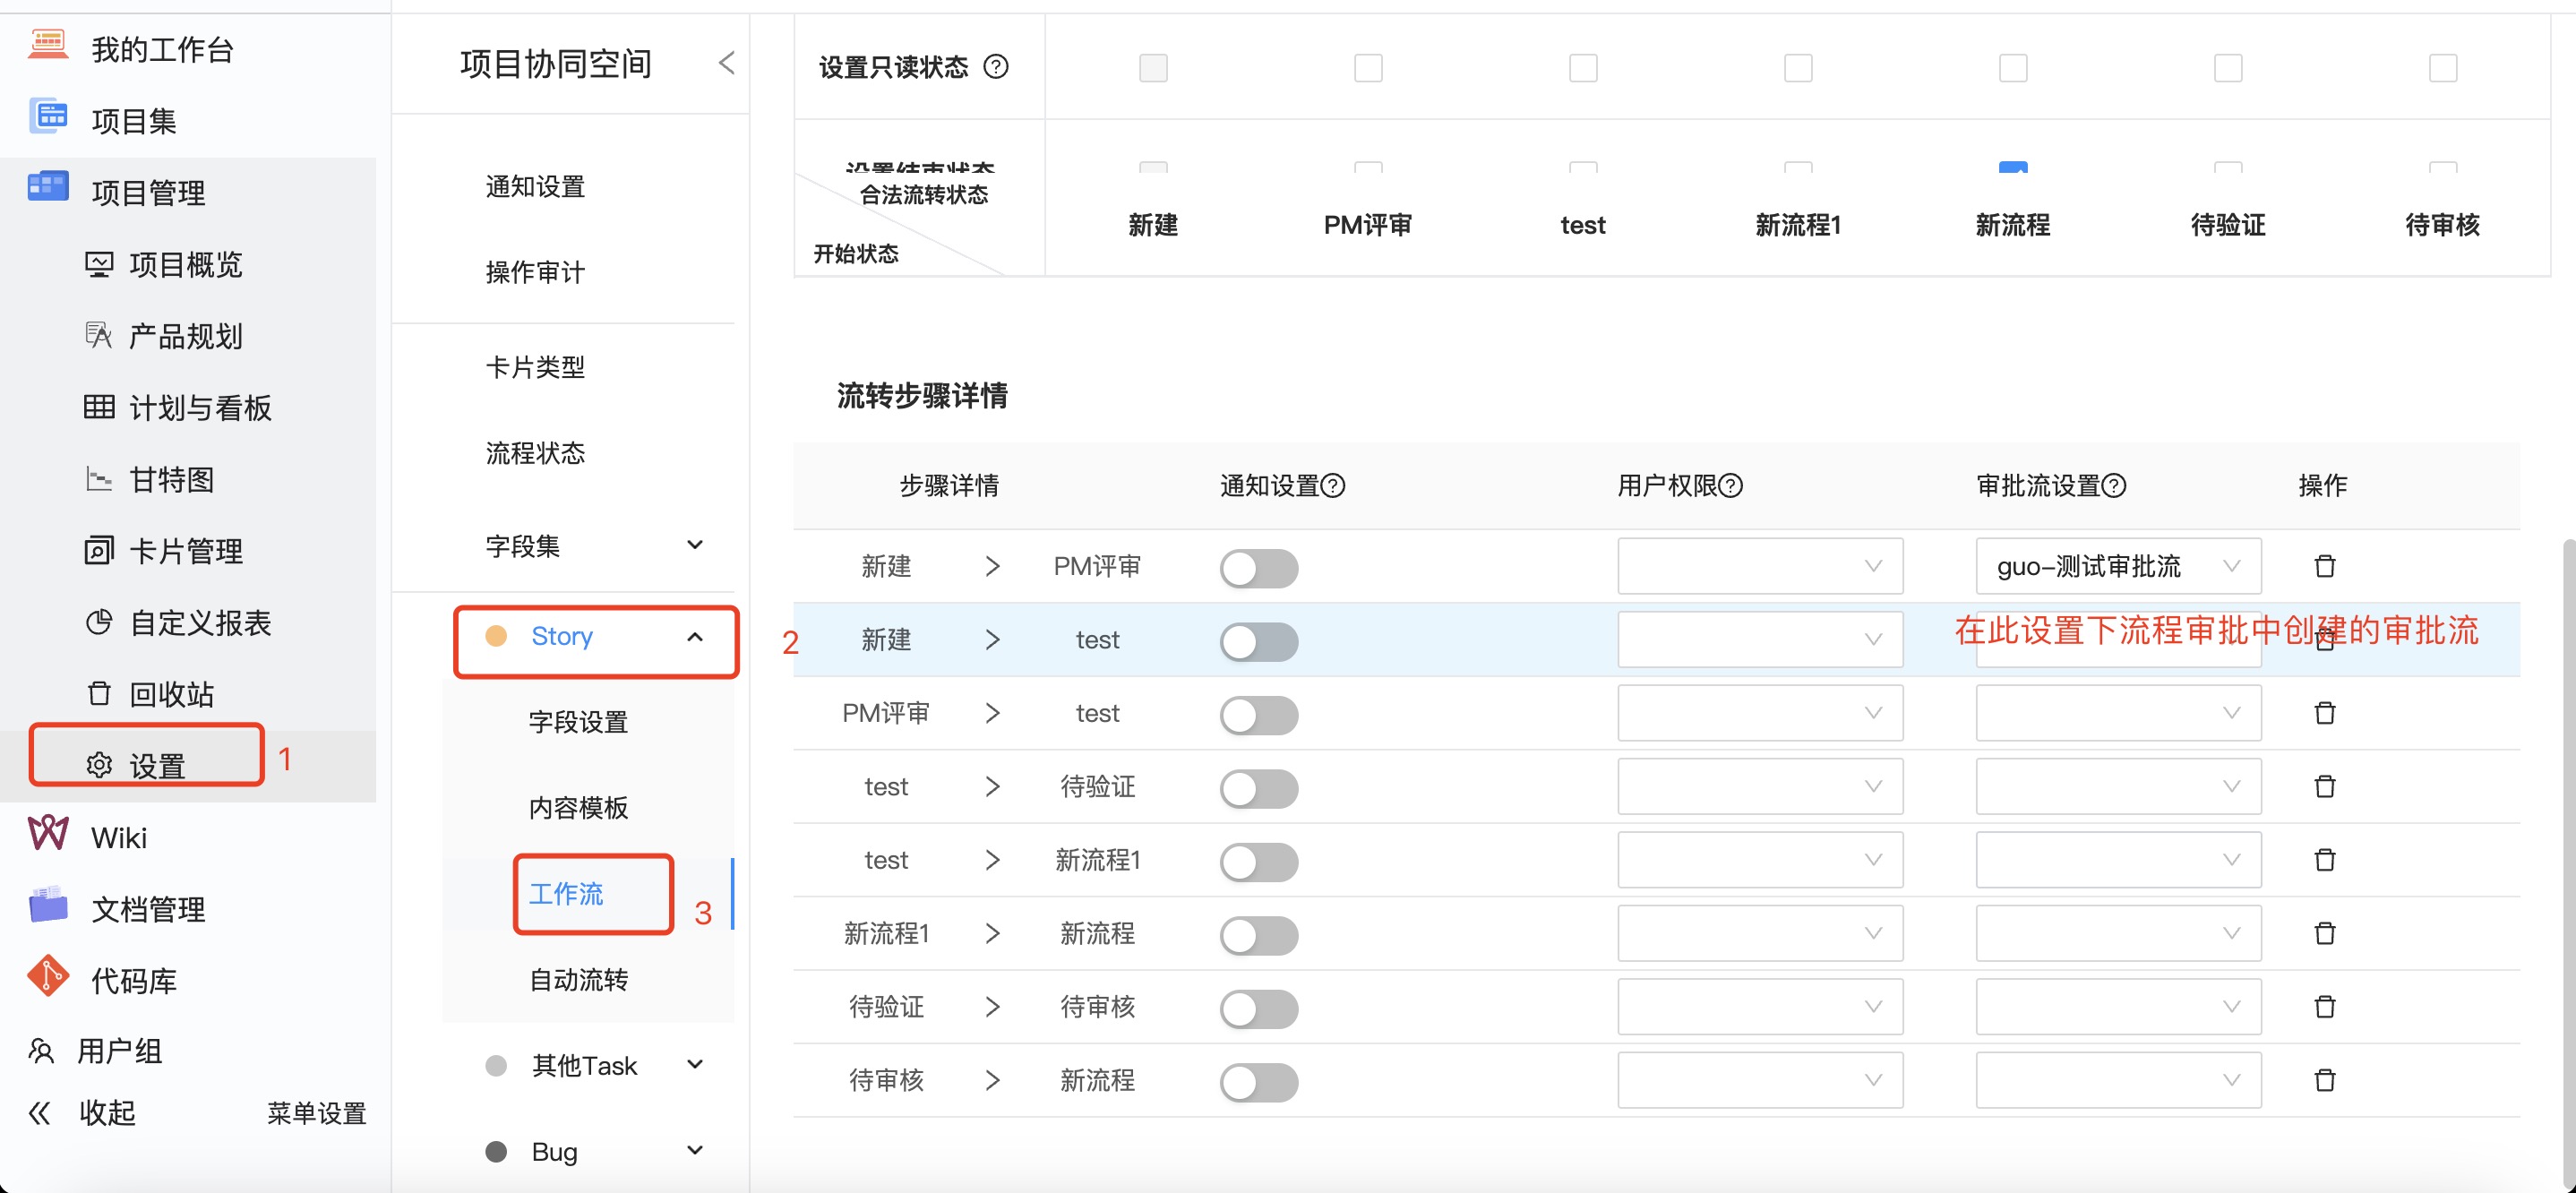The height and width of the screenshot is (1193, 2576).
Task: Open the approval flow dropdown showing guo-测试审批流
Action: coord(2117,565)
